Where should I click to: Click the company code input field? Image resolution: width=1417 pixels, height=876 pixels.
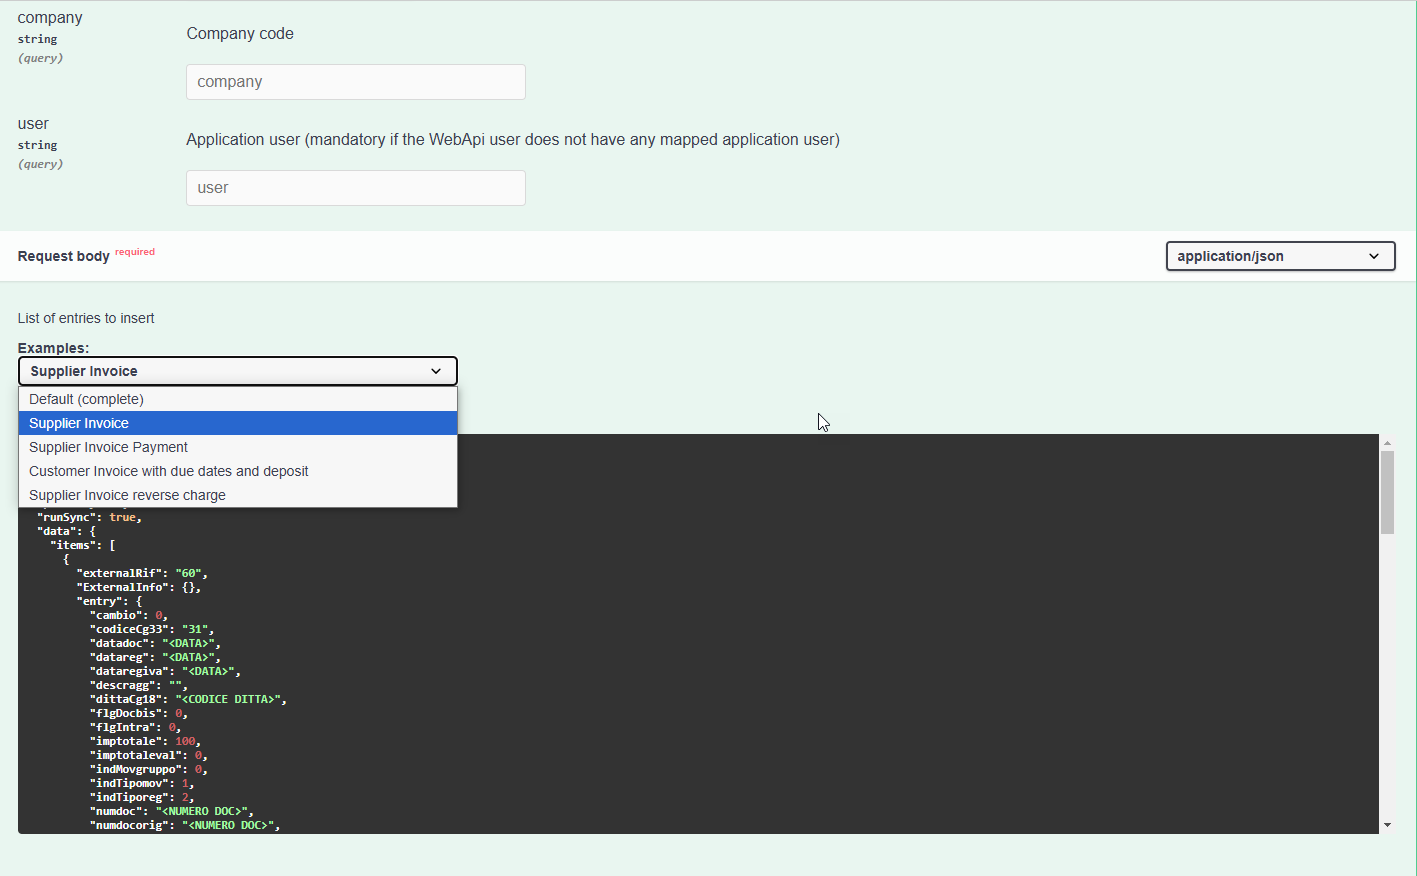[355, 82]
